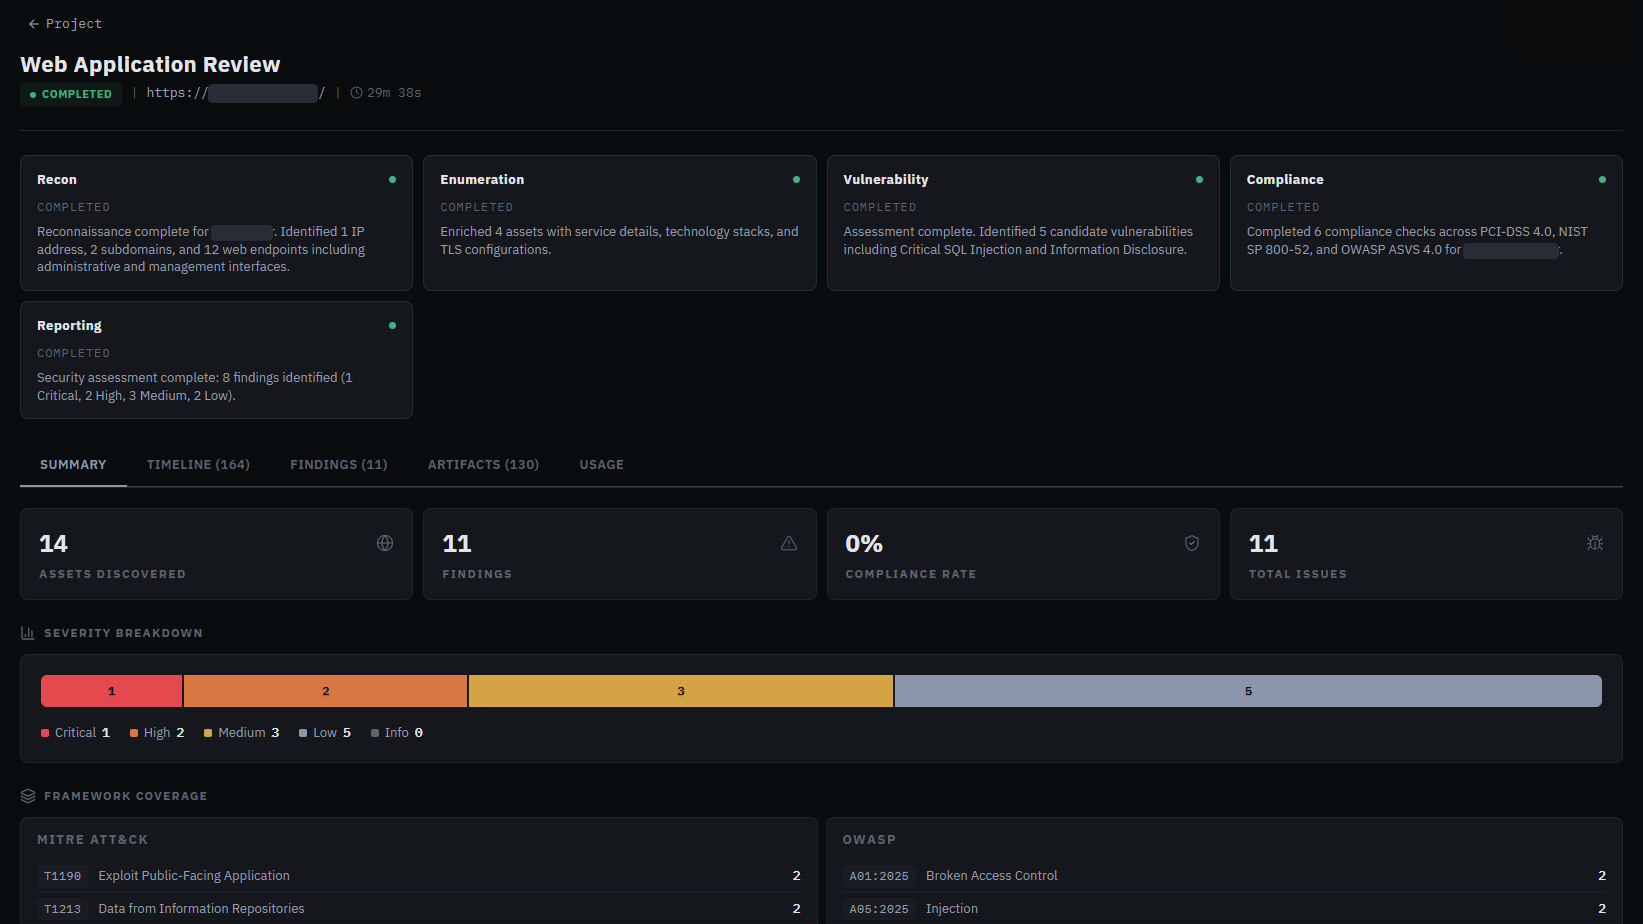Image resolution: width=1643 pixels, height=924 pixels.
Task: Select A05:2025 Injection row
Action: pos(1224,909)
